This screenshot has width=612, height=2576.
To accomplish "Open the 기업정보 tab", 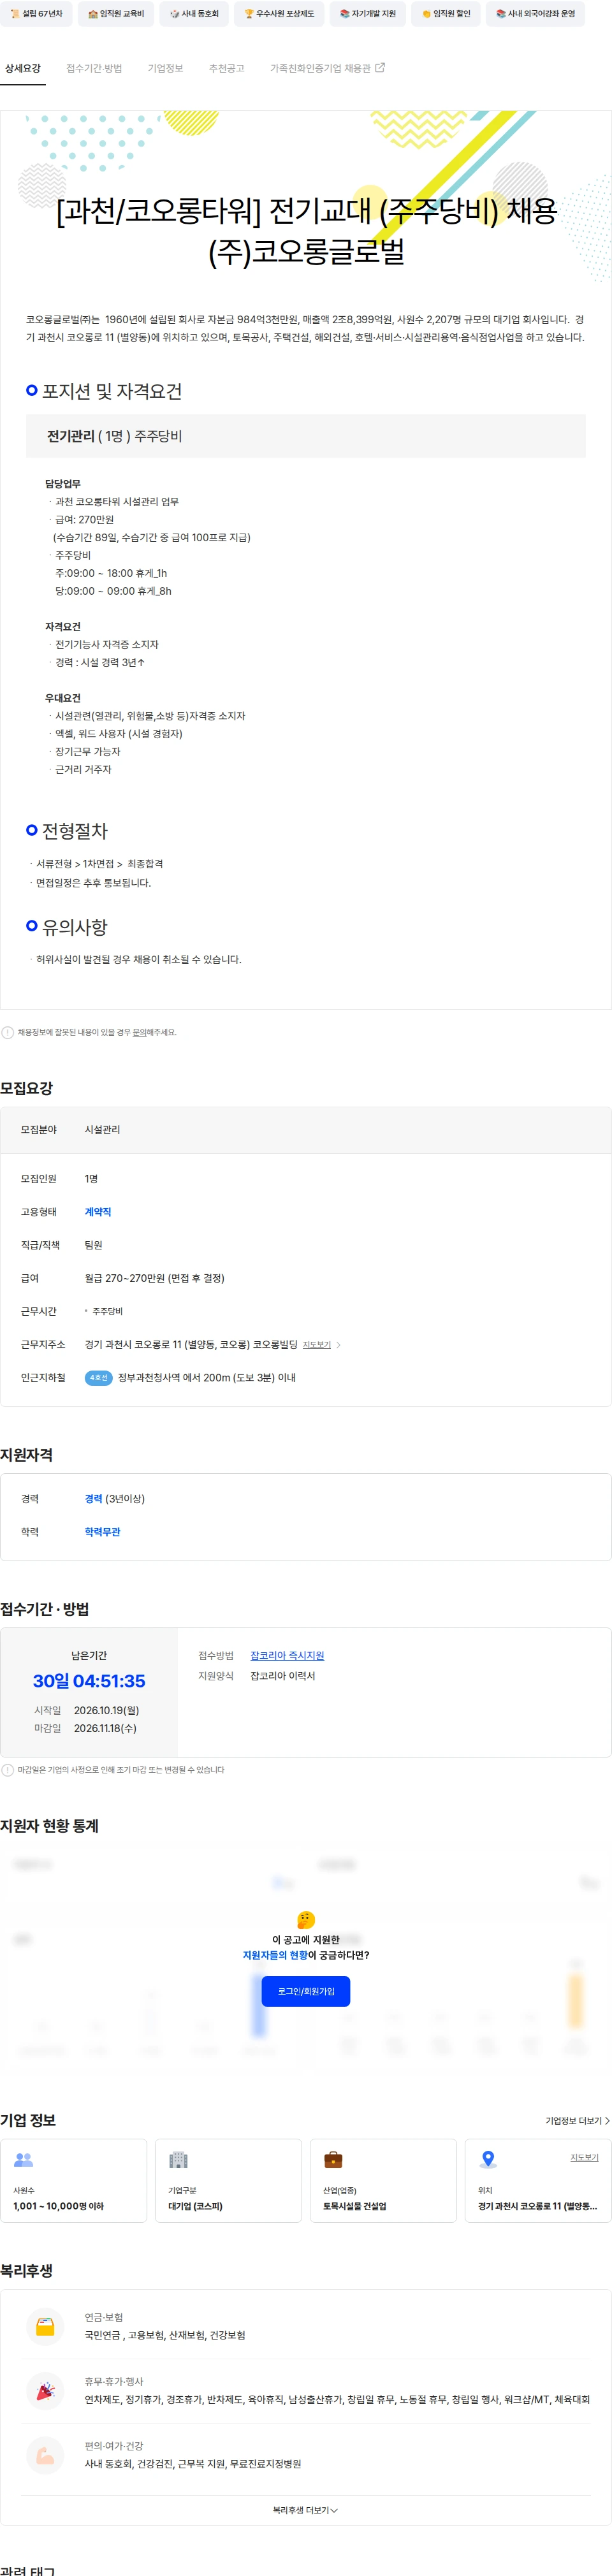I will pyautogui.click(x=165, y=68).
